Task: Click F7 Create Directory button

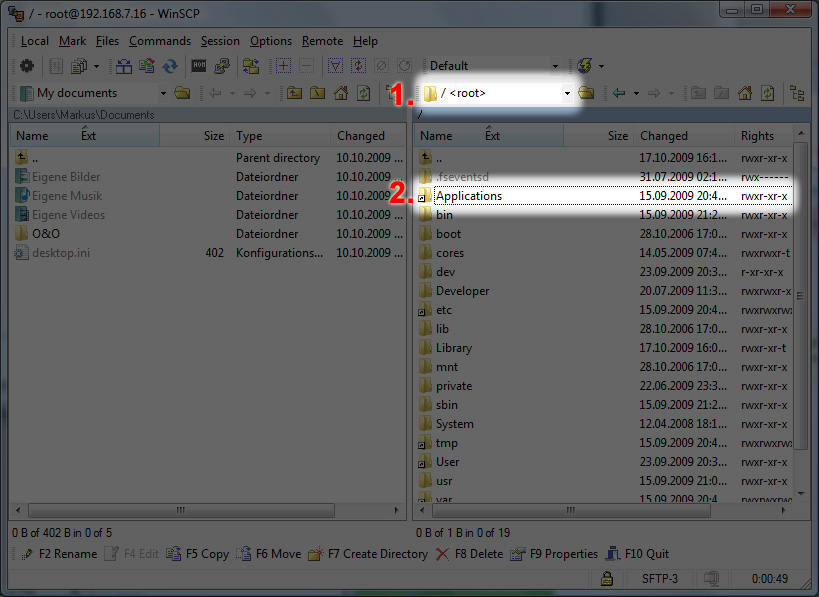Action: (368, 554)
